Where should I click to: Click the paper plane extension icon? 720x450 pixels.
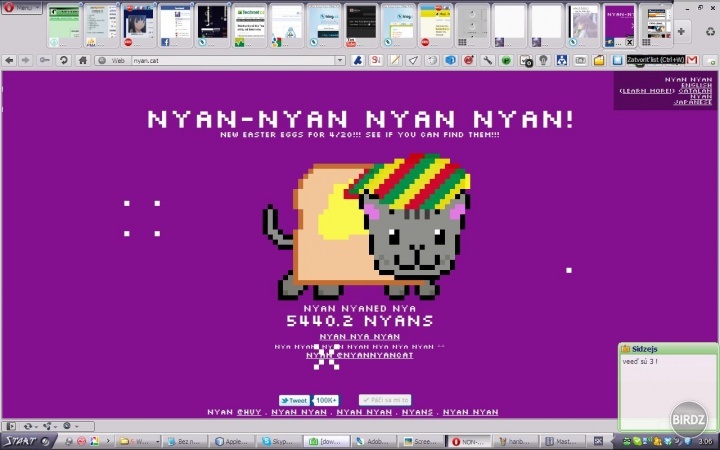[413, 60]
